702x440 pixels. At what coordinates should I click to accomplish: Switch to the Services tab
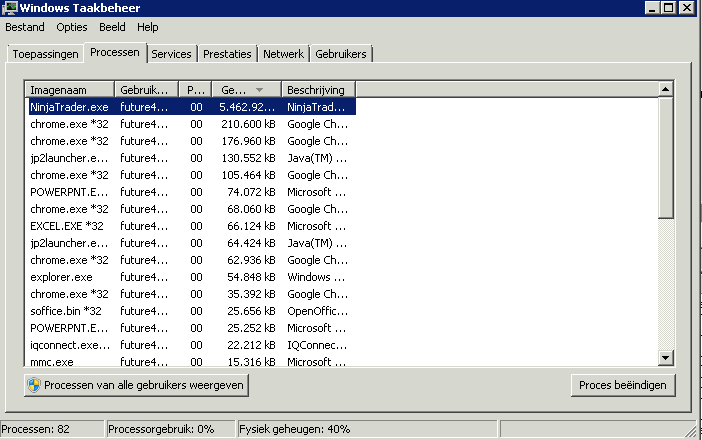(x=171, y=54)
